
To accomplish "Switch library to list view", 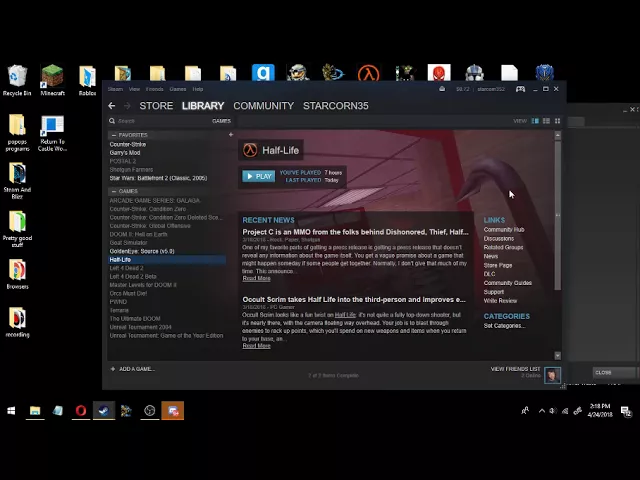I will 546,121.
